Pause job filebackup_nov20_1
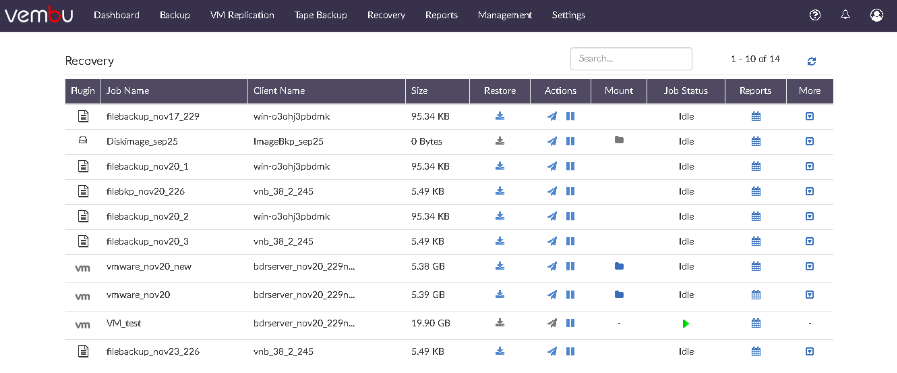 tap(570, 166)
